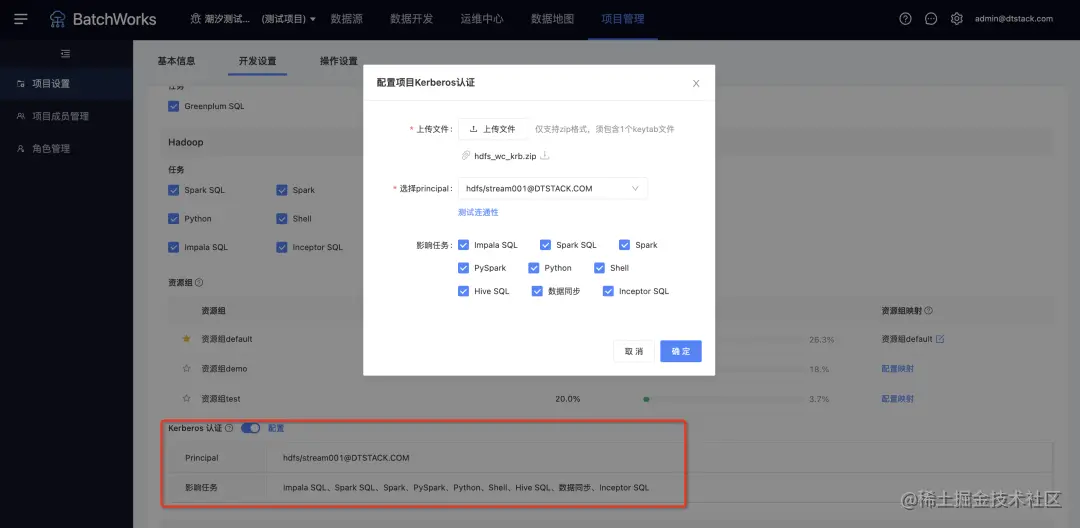1080x528 pixels.
Task: Star the 资源组demo row
Action: (x=186, y=369)
